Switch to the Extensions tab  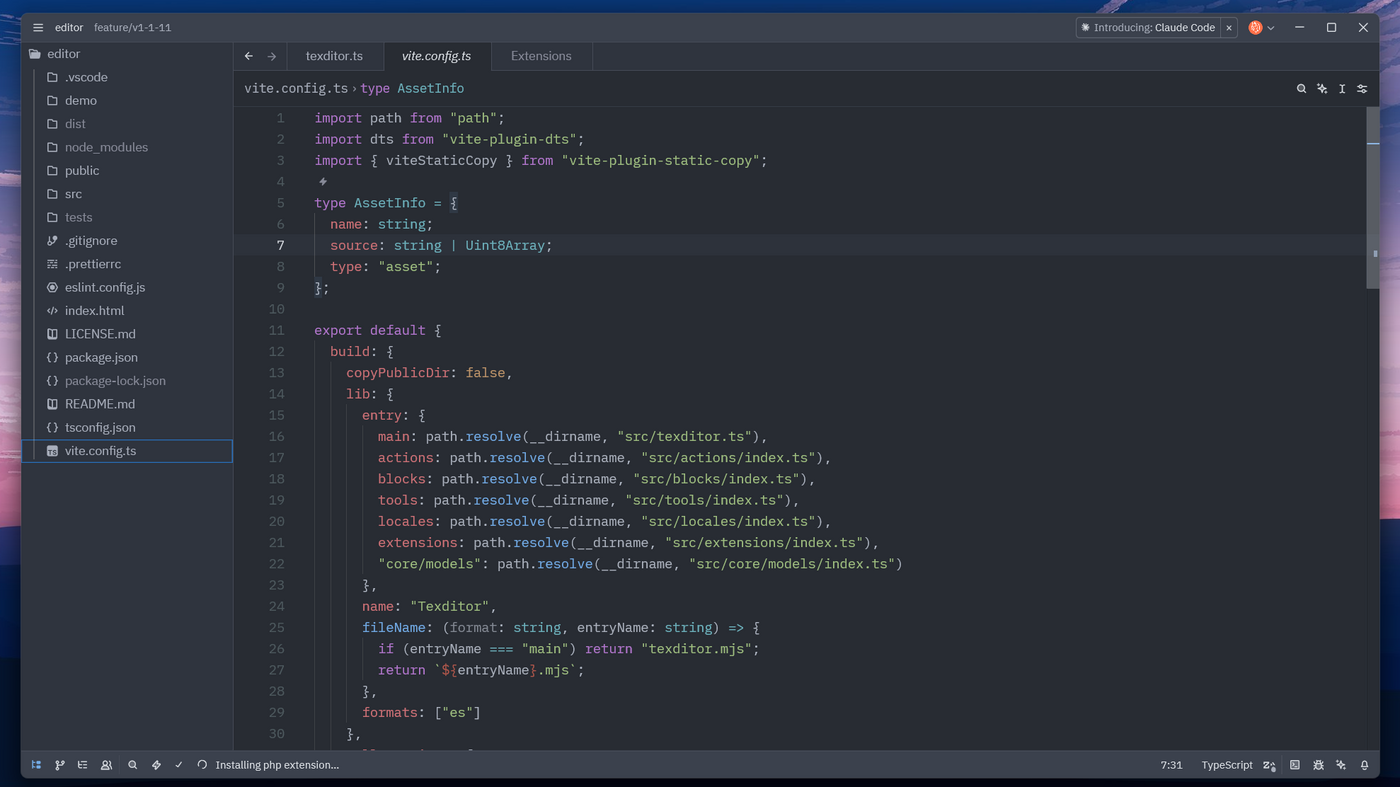(541, 56)
